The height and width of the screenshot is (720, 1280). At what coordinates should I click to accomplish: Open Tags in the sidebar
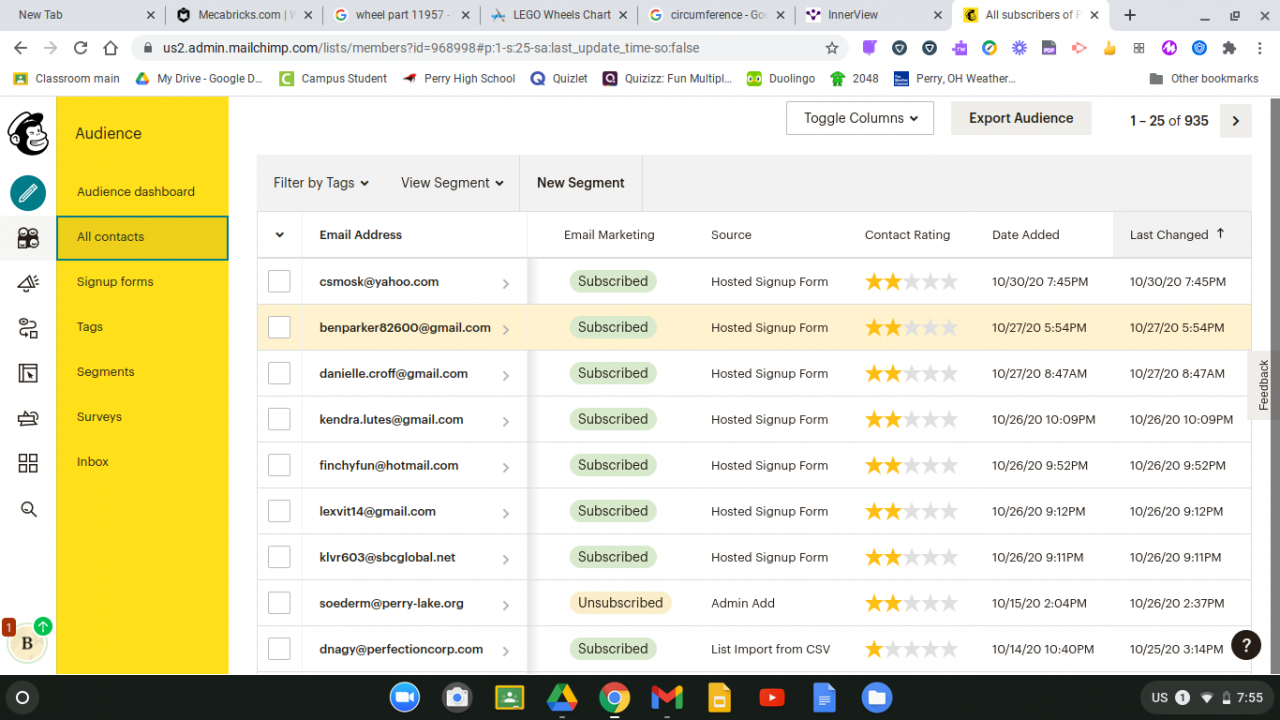coord(90,327)
